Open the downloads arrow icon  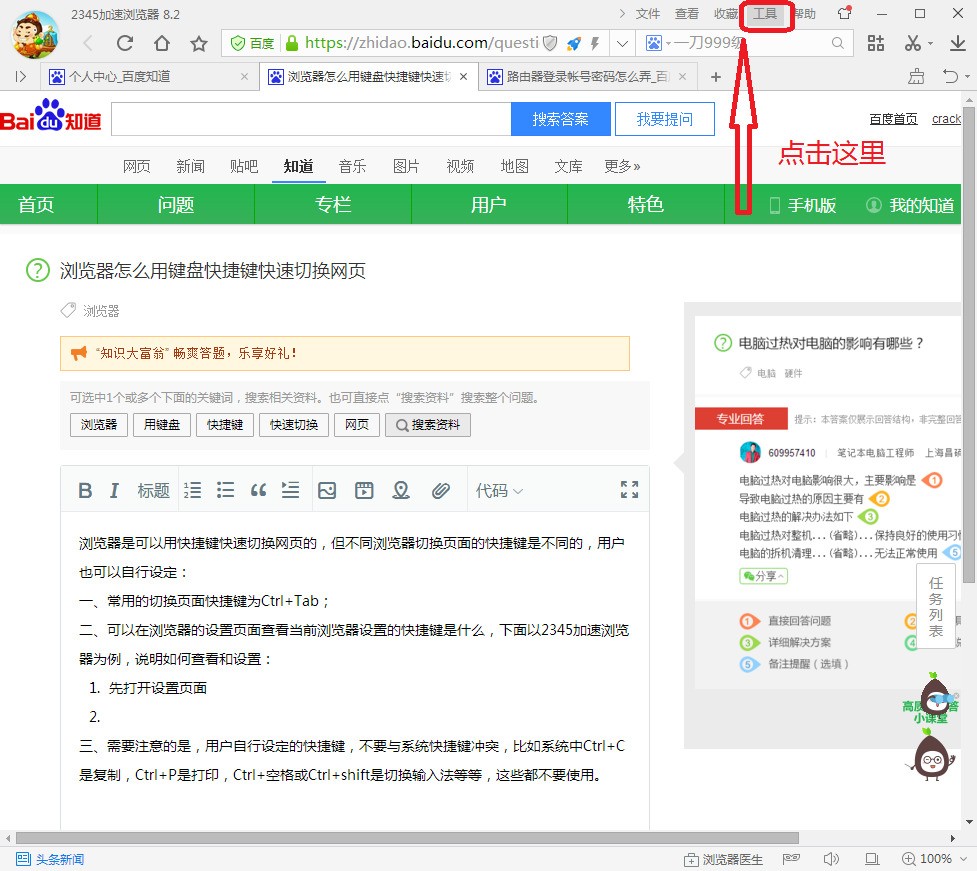coord(958,43)
